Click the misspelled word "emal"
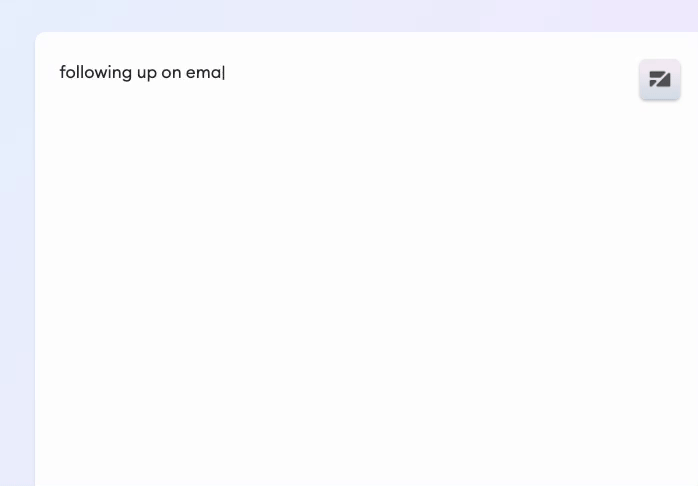The image size is (698, 486). click(x=204, y=73)
